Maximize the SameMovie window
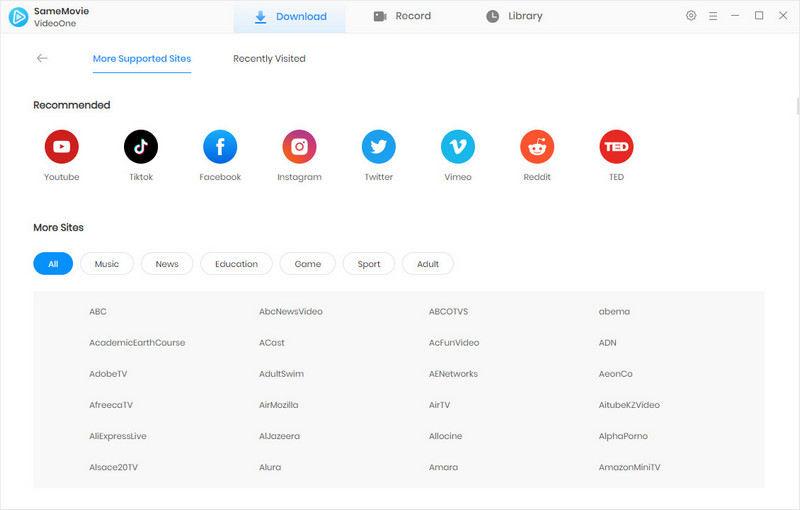The width and height of the screenshot is (800, 510). [759, 16]
